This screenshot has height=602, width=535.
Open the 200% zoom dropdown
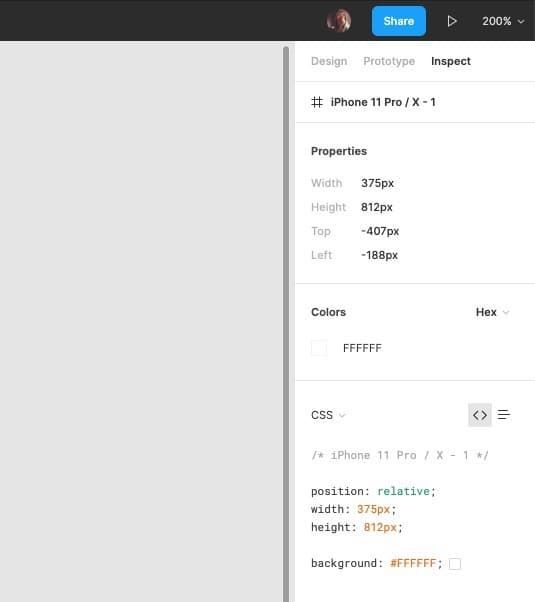pos(503,21)
